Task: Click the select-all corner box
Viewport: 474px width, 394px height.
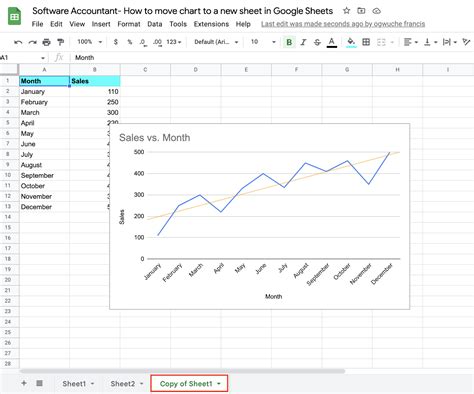Action: (9, 70)
